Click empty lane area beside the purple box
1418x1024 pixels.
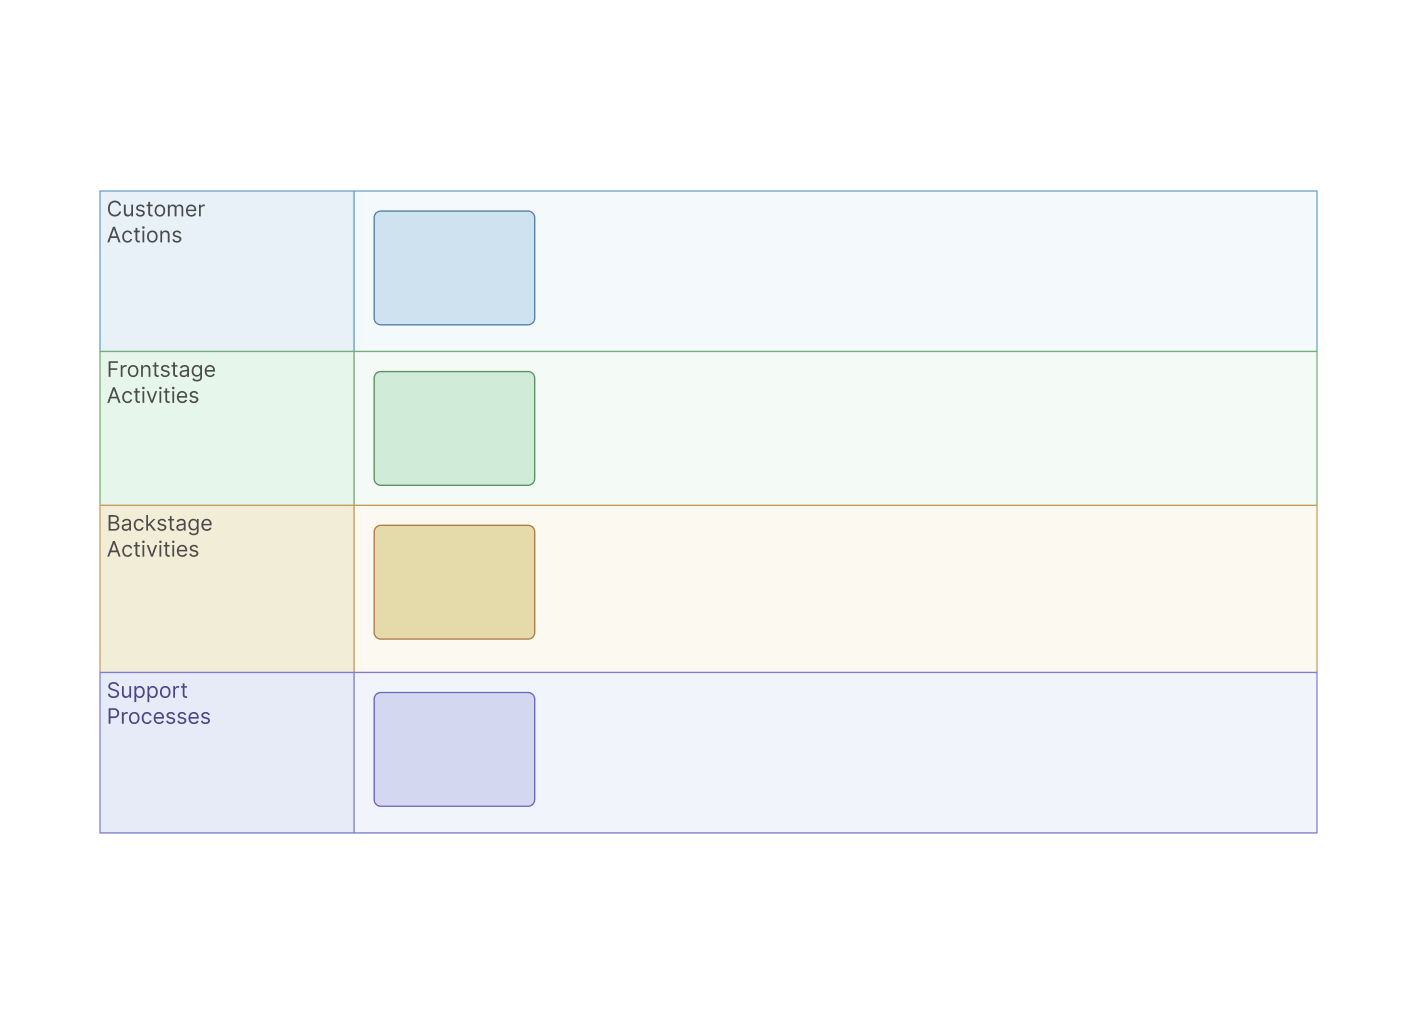(900, 752)
